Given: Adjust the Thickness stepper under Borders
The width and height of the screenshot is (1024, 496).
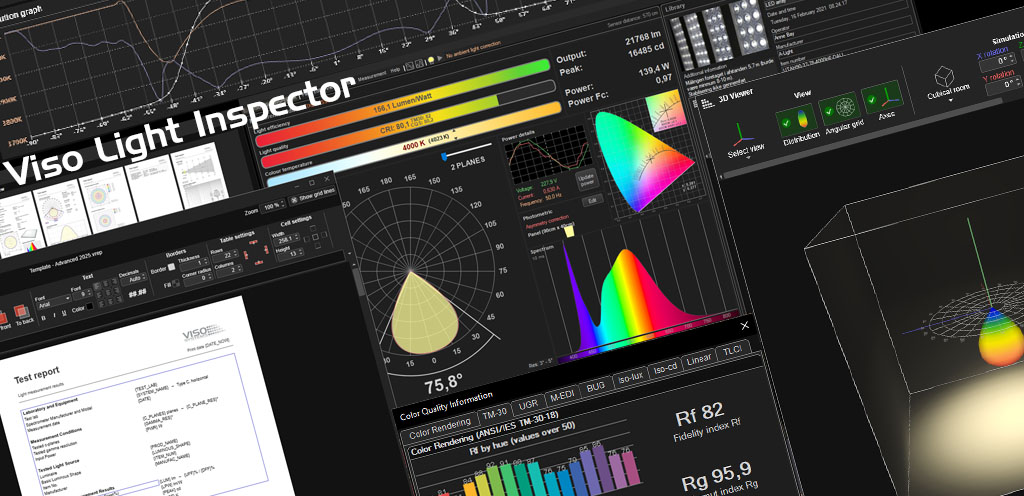Looking at the screenshot, I should click(194, 264).
